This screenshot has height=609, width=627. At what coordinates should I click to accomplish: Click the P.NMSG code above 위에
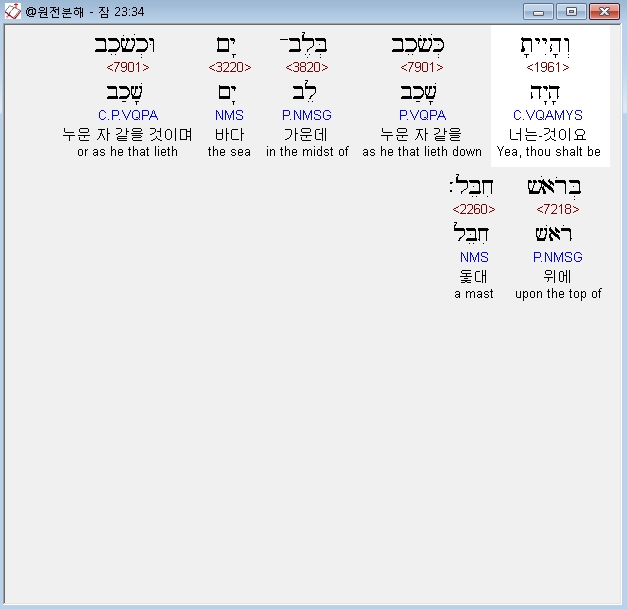coord(557,257)
